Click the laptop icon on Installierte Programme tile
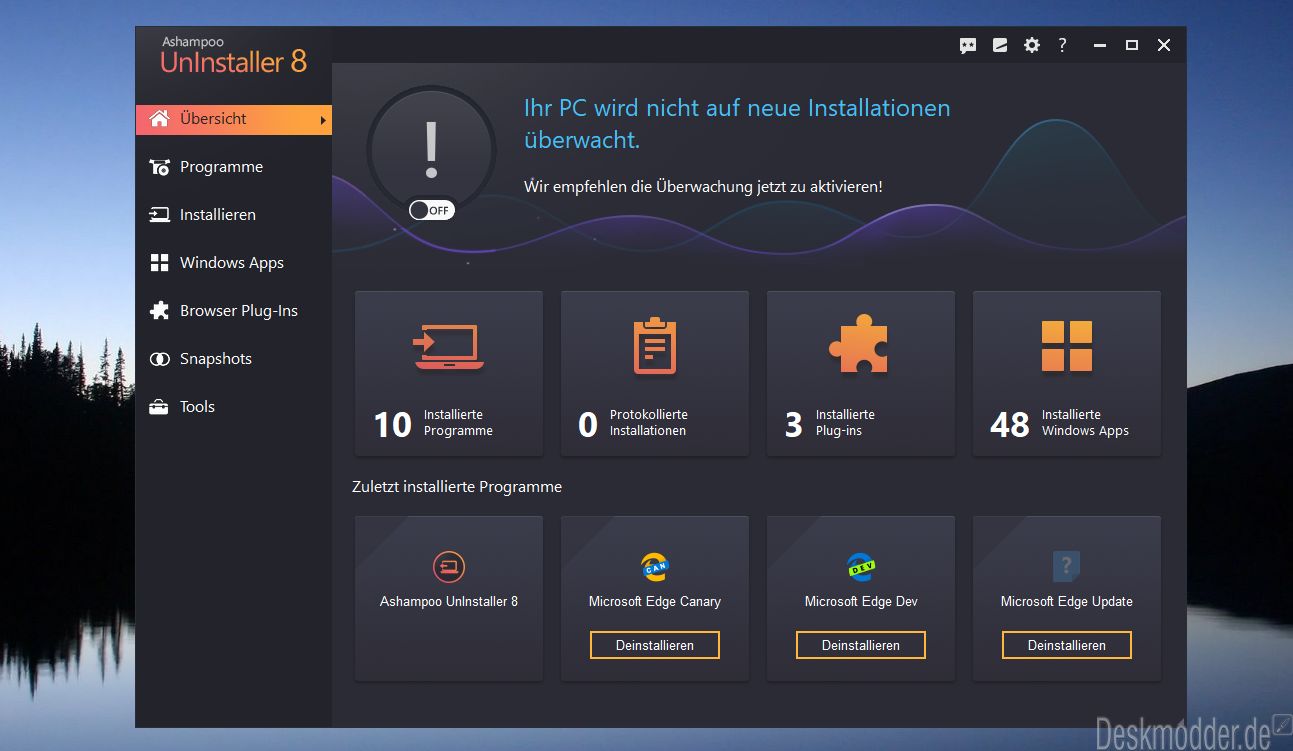 [x=449, y=347]
